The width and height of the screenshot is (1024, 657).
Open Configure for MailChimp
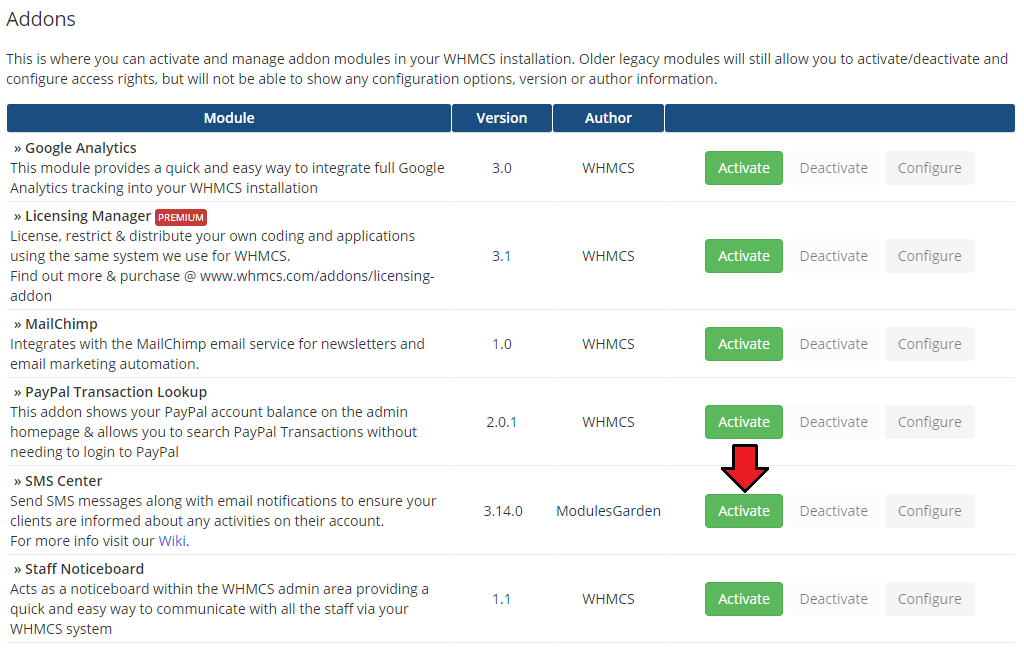coord(929,344)
